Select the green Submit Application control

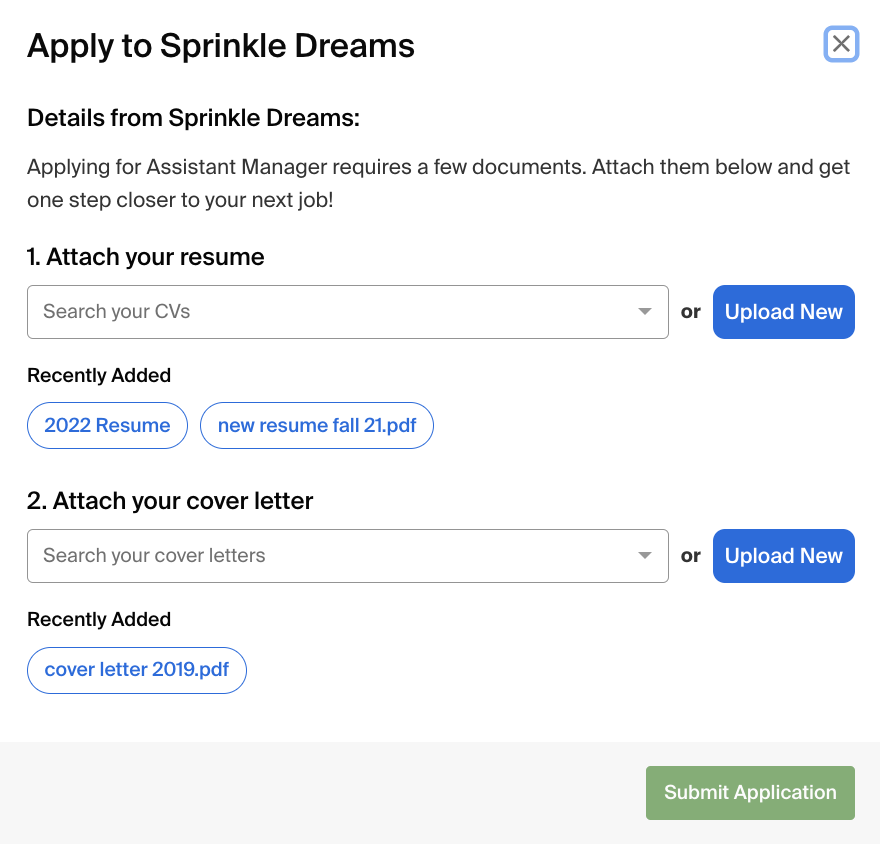click(x=749, y=792)
